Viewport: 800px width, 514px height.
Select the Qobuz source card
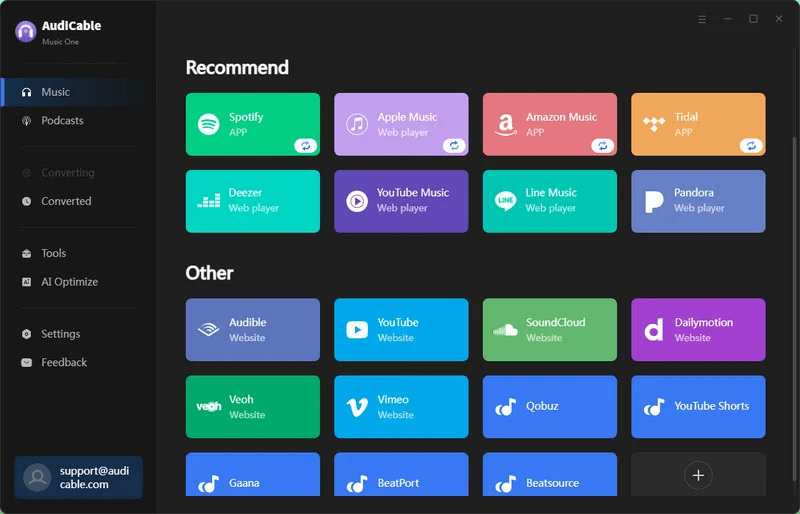(549, 407)
